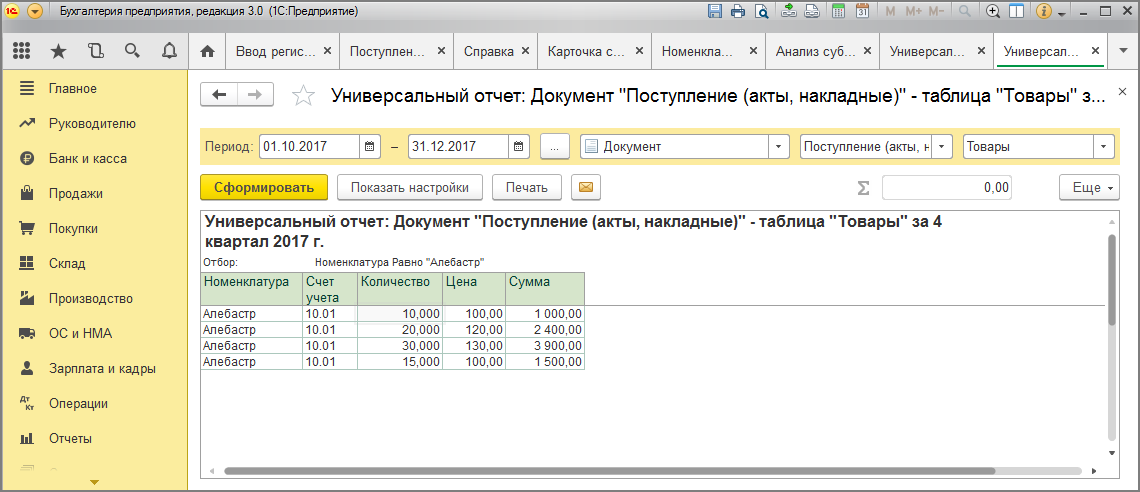This screenshot has height=492, width=1140.
Task: Add report to favorites with star outline
Action: 301,96
